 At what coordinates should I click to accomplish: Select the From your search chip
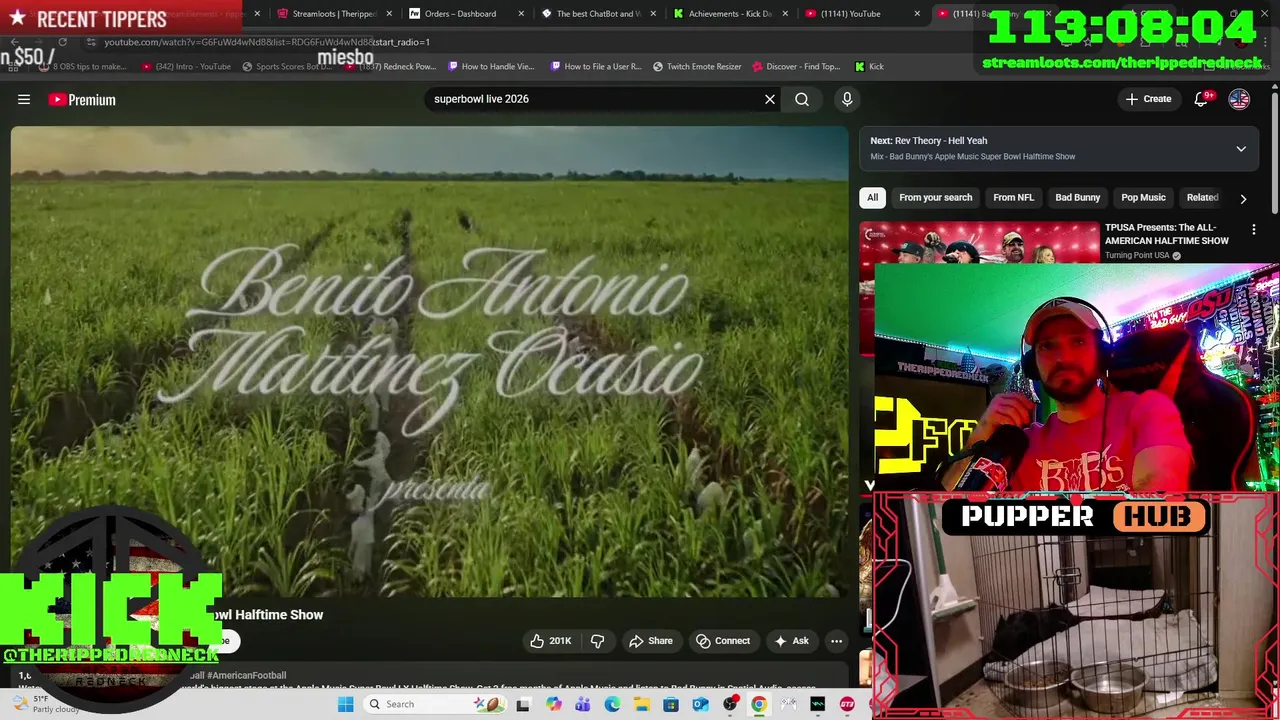(x=935, y=197)
